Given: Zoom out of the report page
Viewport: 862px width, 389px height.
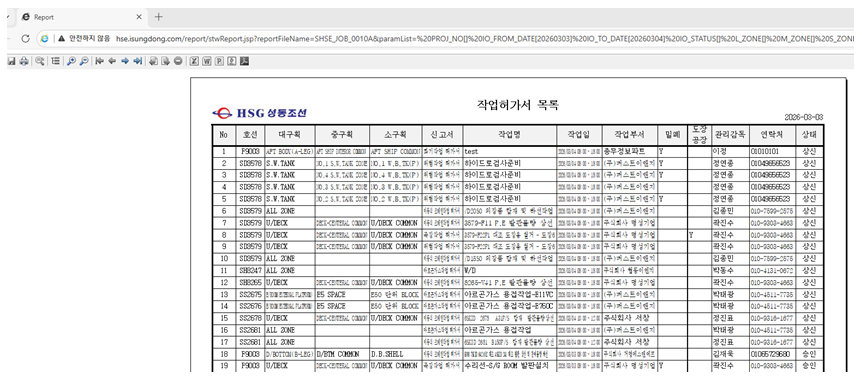Looking at the screenshot, I should 84,61.
